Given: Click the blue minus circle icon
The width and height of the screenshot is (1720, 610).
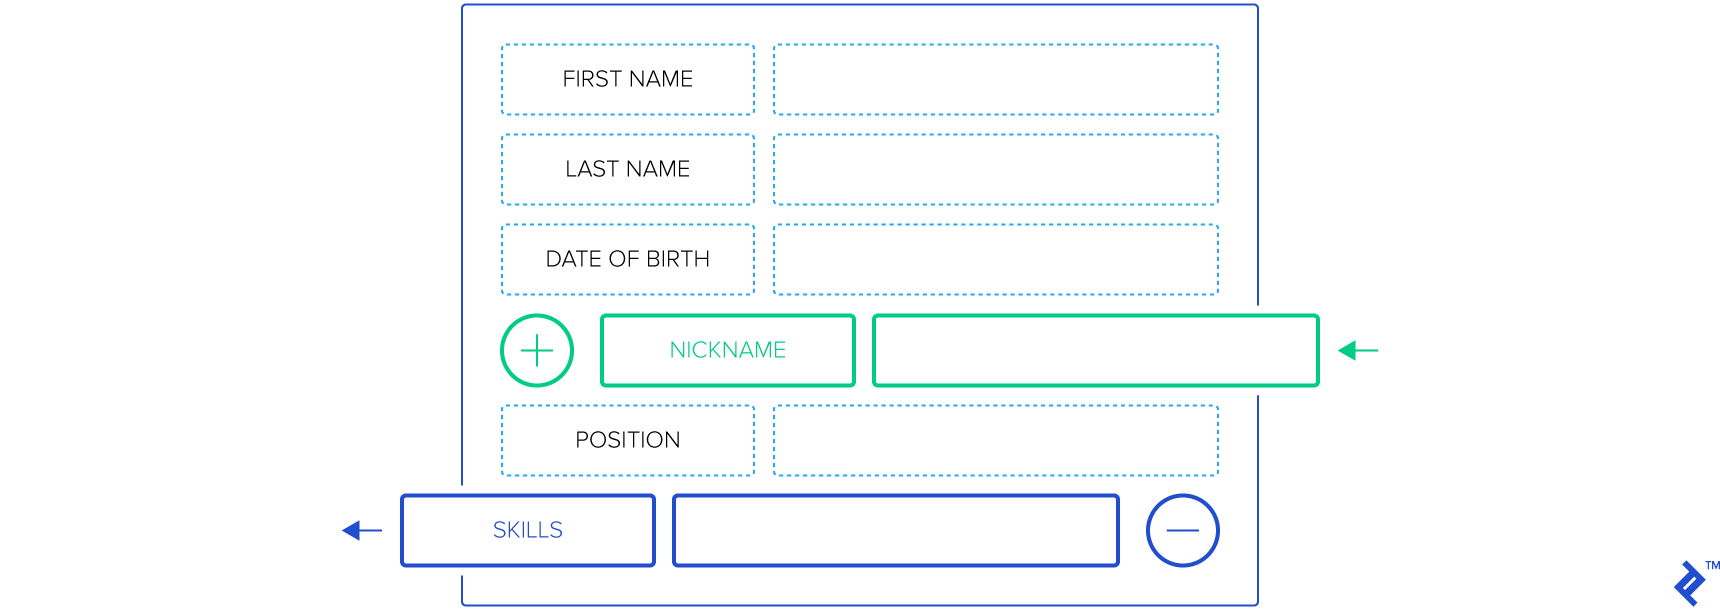Looking at the screenshot, I should pos(1182,530).
